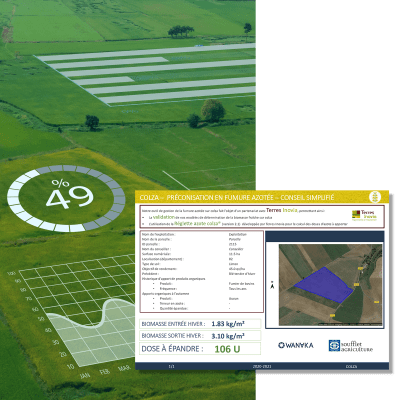Screen dimensions: 400x400
Task: Click the 'validation' highlighted word
Action: [164, 217]
